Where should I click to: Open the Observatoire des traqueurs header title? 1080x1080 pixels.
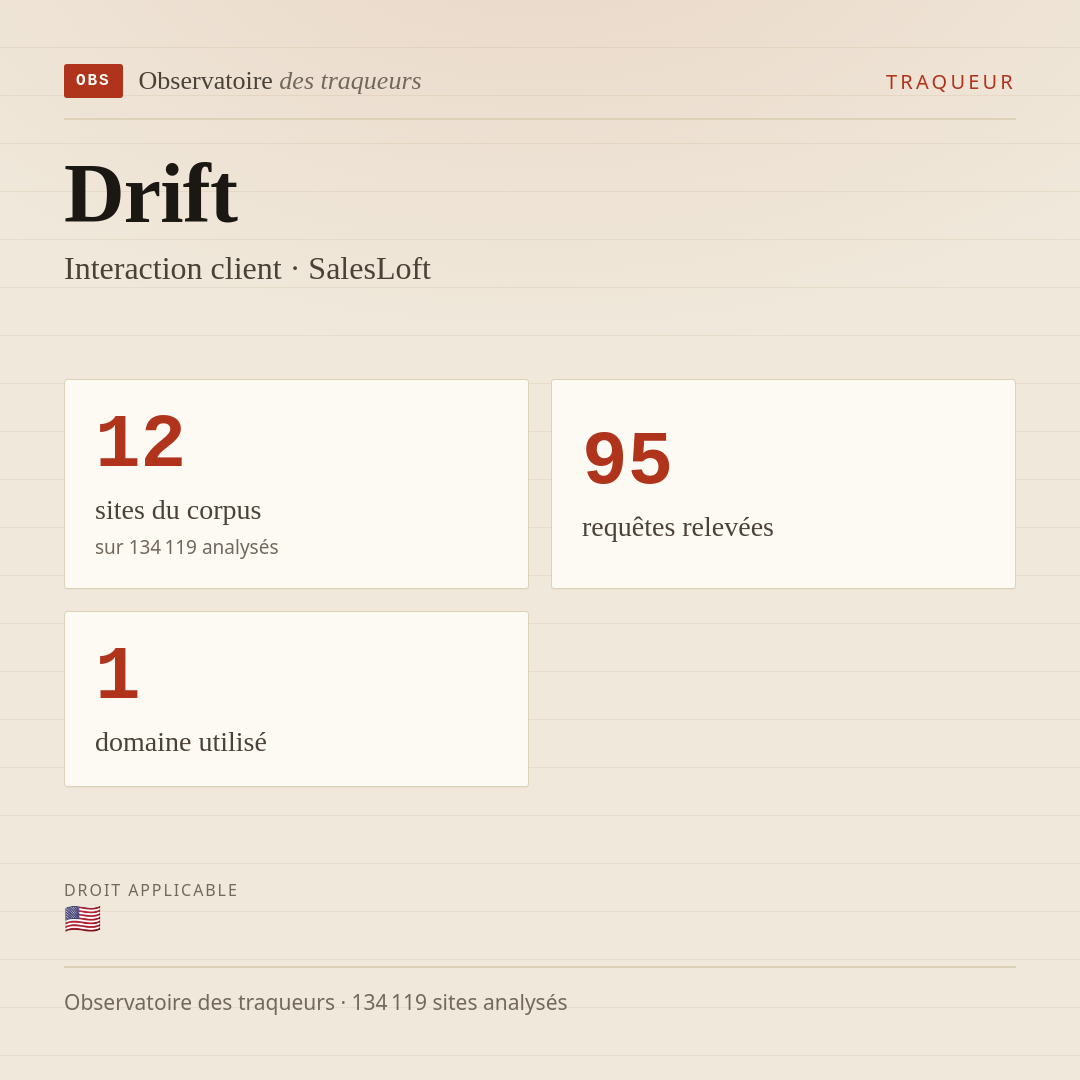(280, 81)
